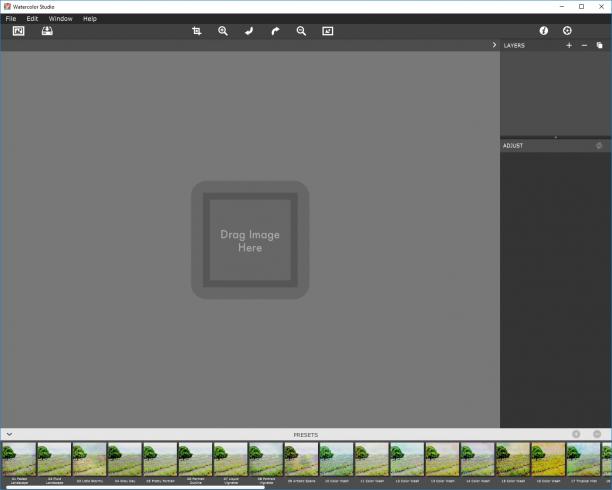Select the preset thumbnail numbered 04
This screenshot has height=490, width=612.
(x=125, y=459)
